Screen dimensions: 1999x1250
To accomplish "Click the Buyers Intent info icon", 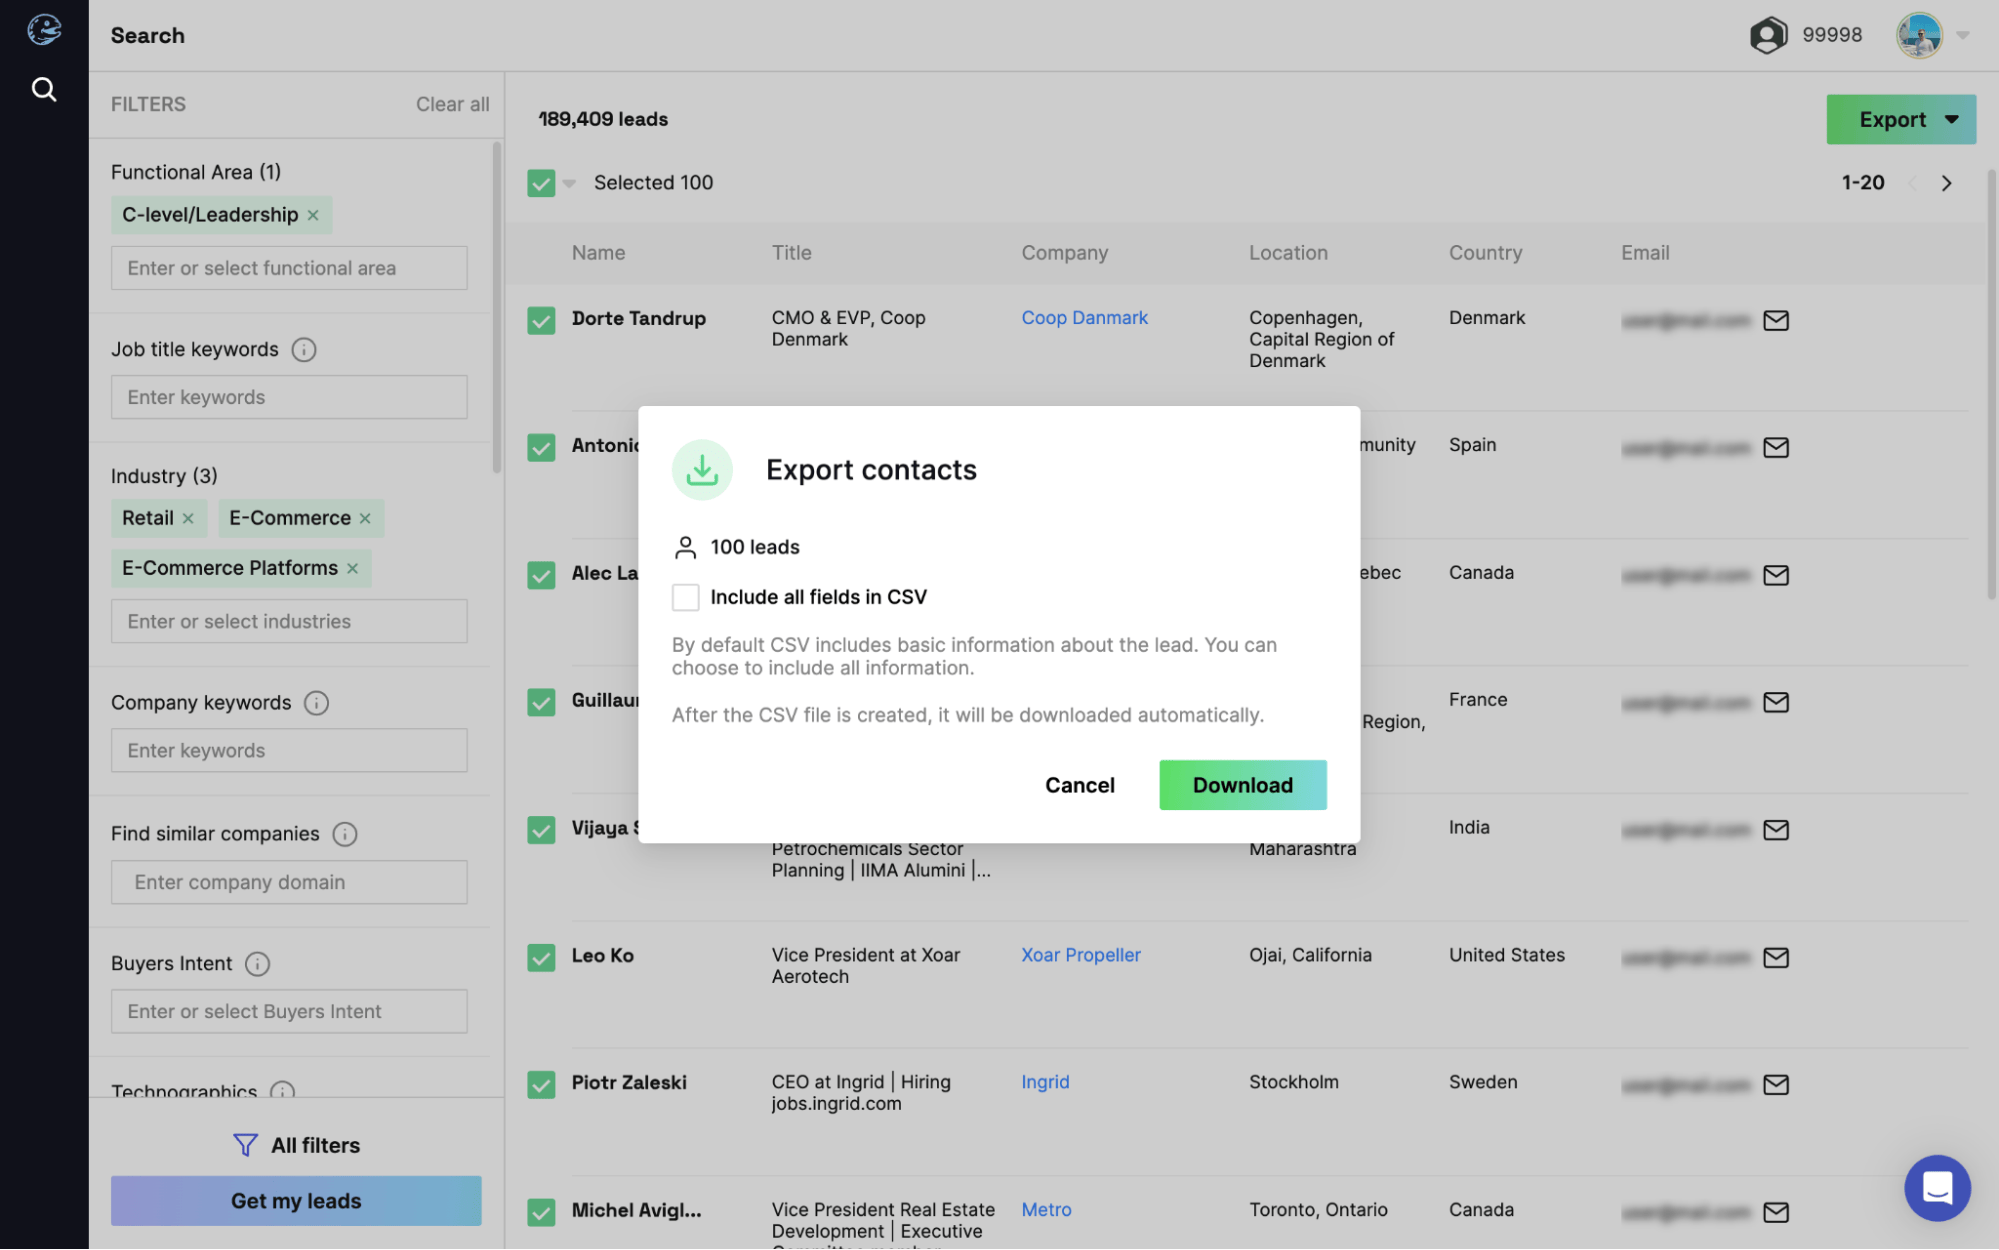I will [x=257, y=964].
